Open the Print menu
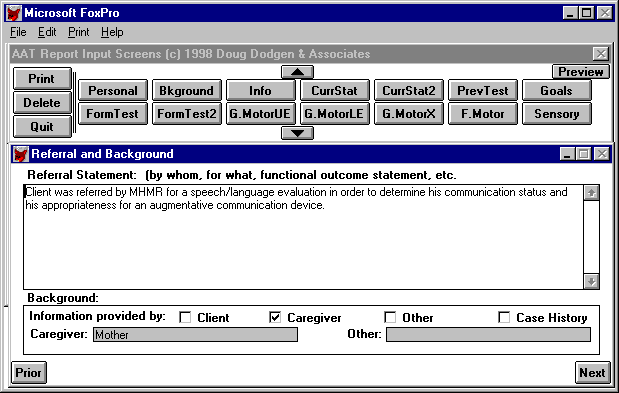Screen dimensions: 619x393 click(x=79, y=32)
